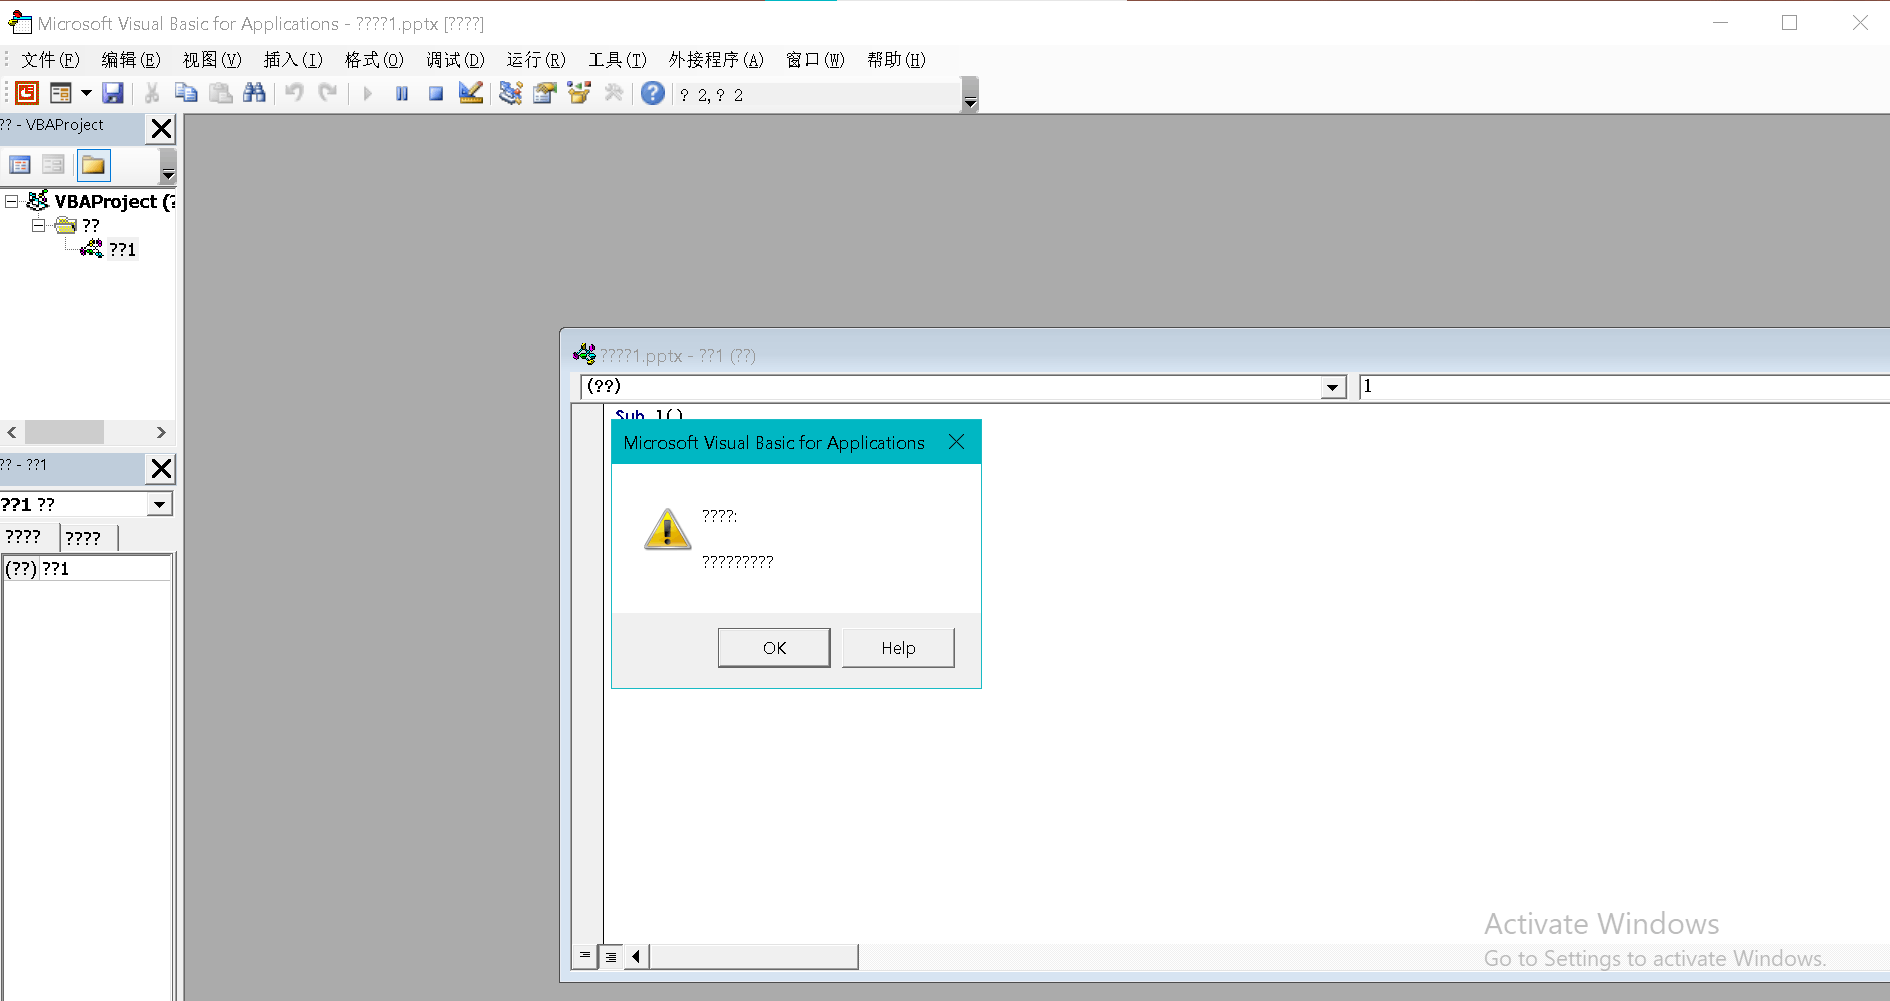Open the 运行(R) menu
Screen dimensions: 1890x1001
click(536, 60)
